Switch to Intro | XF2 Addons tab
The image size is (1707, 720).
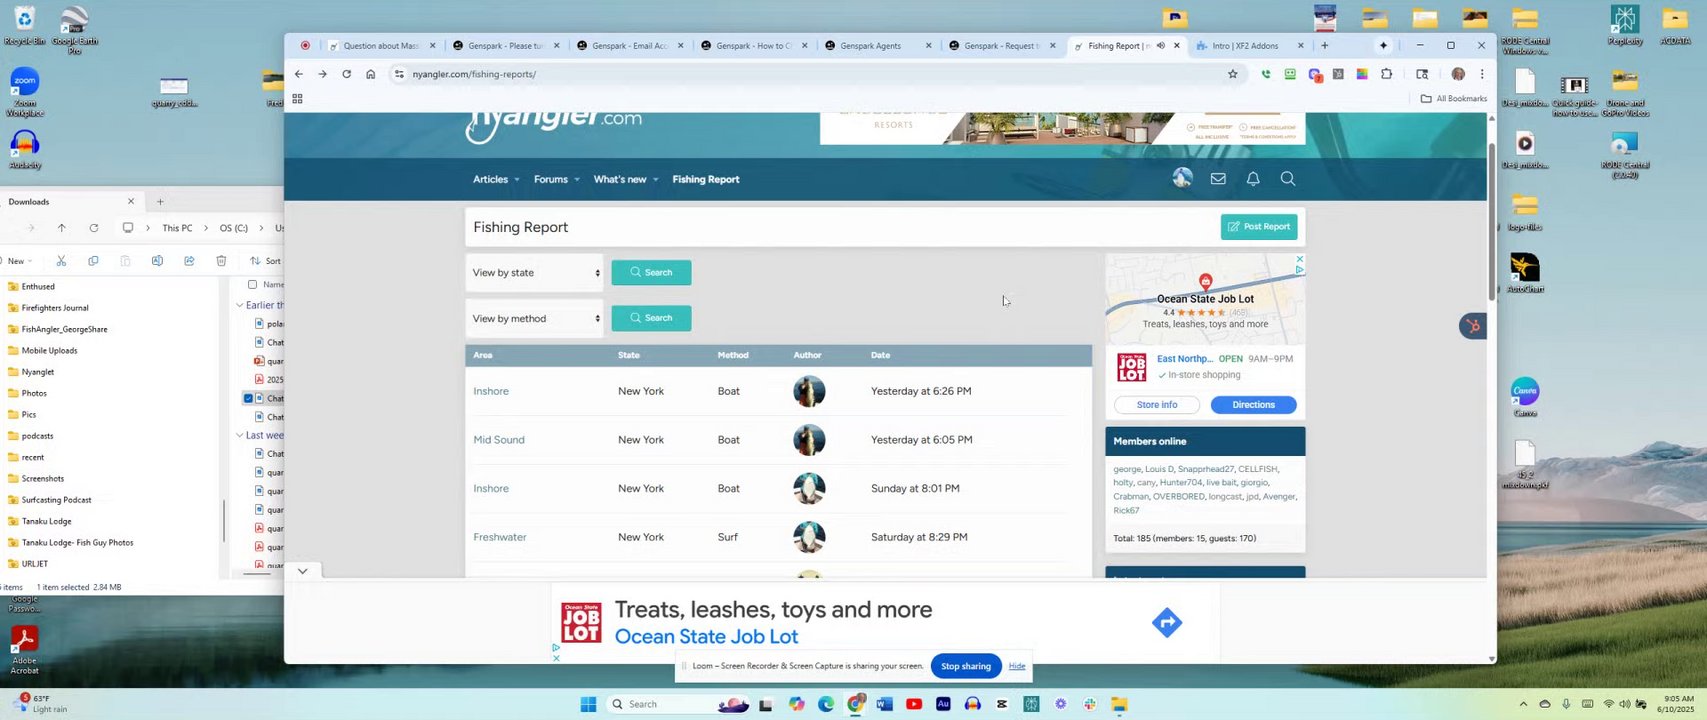pyautogui.click(x=1250, y=46)
